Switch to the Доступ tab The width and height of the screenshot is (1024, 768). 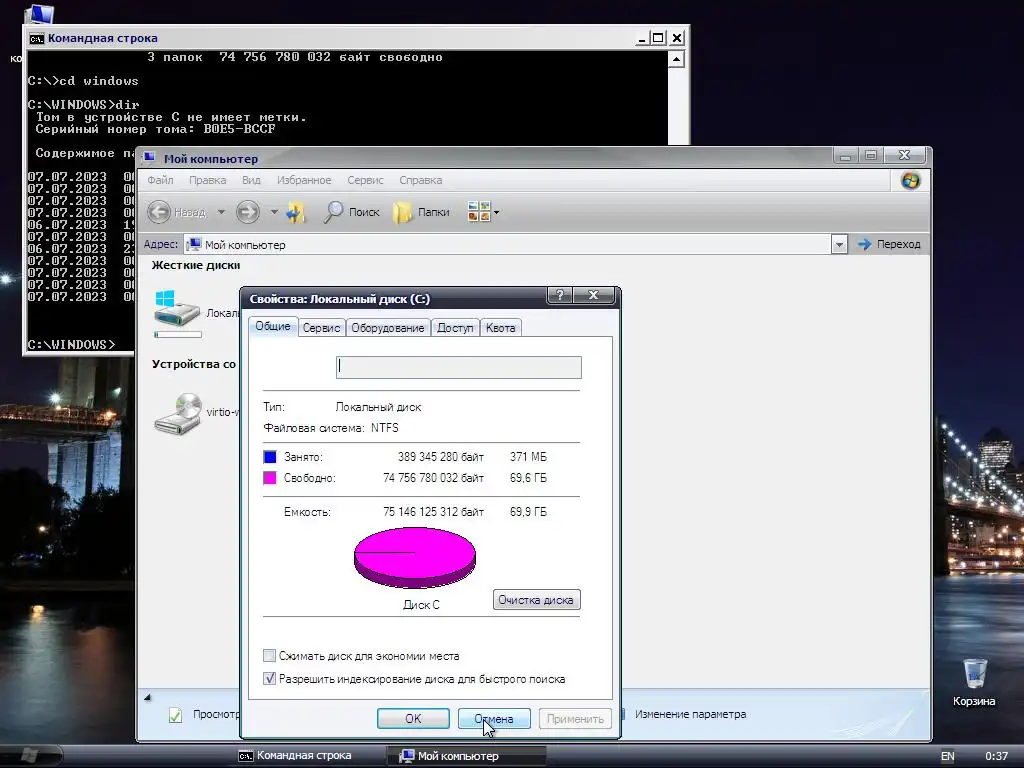tap(455, 328)
